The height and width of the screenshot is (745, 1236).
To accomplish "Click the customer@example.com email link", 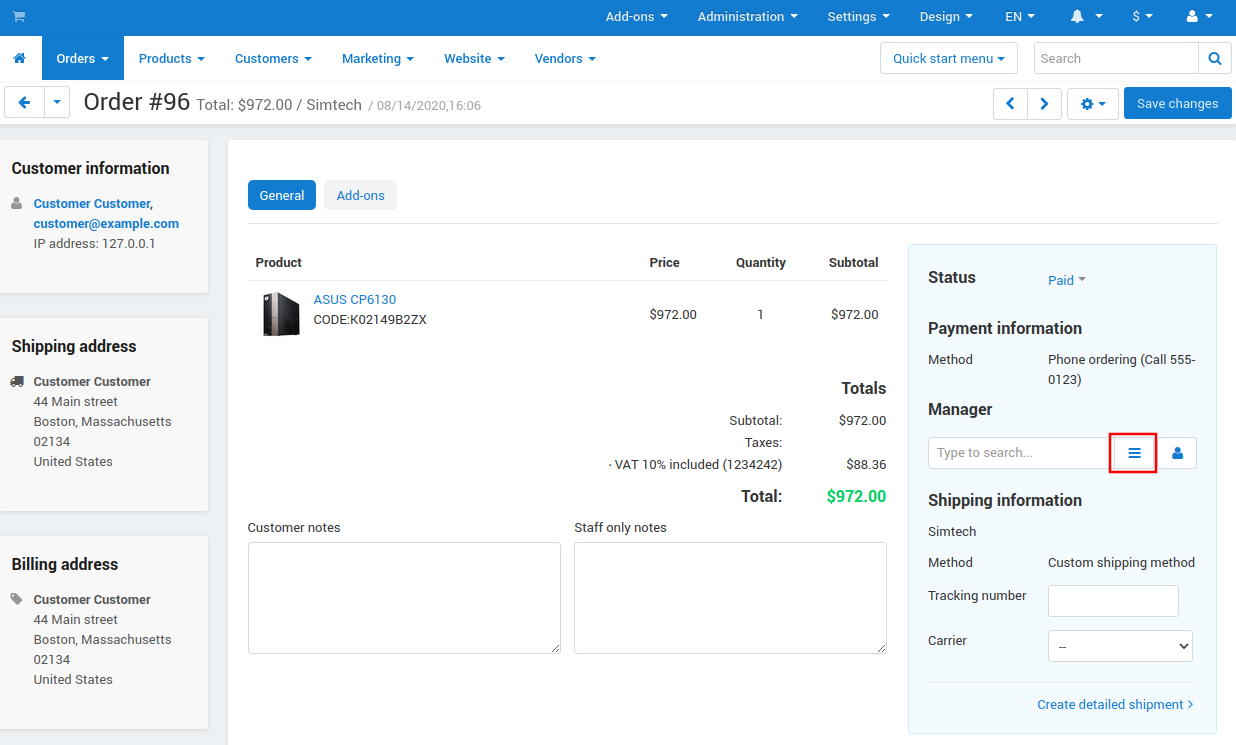I will point(106,224).
